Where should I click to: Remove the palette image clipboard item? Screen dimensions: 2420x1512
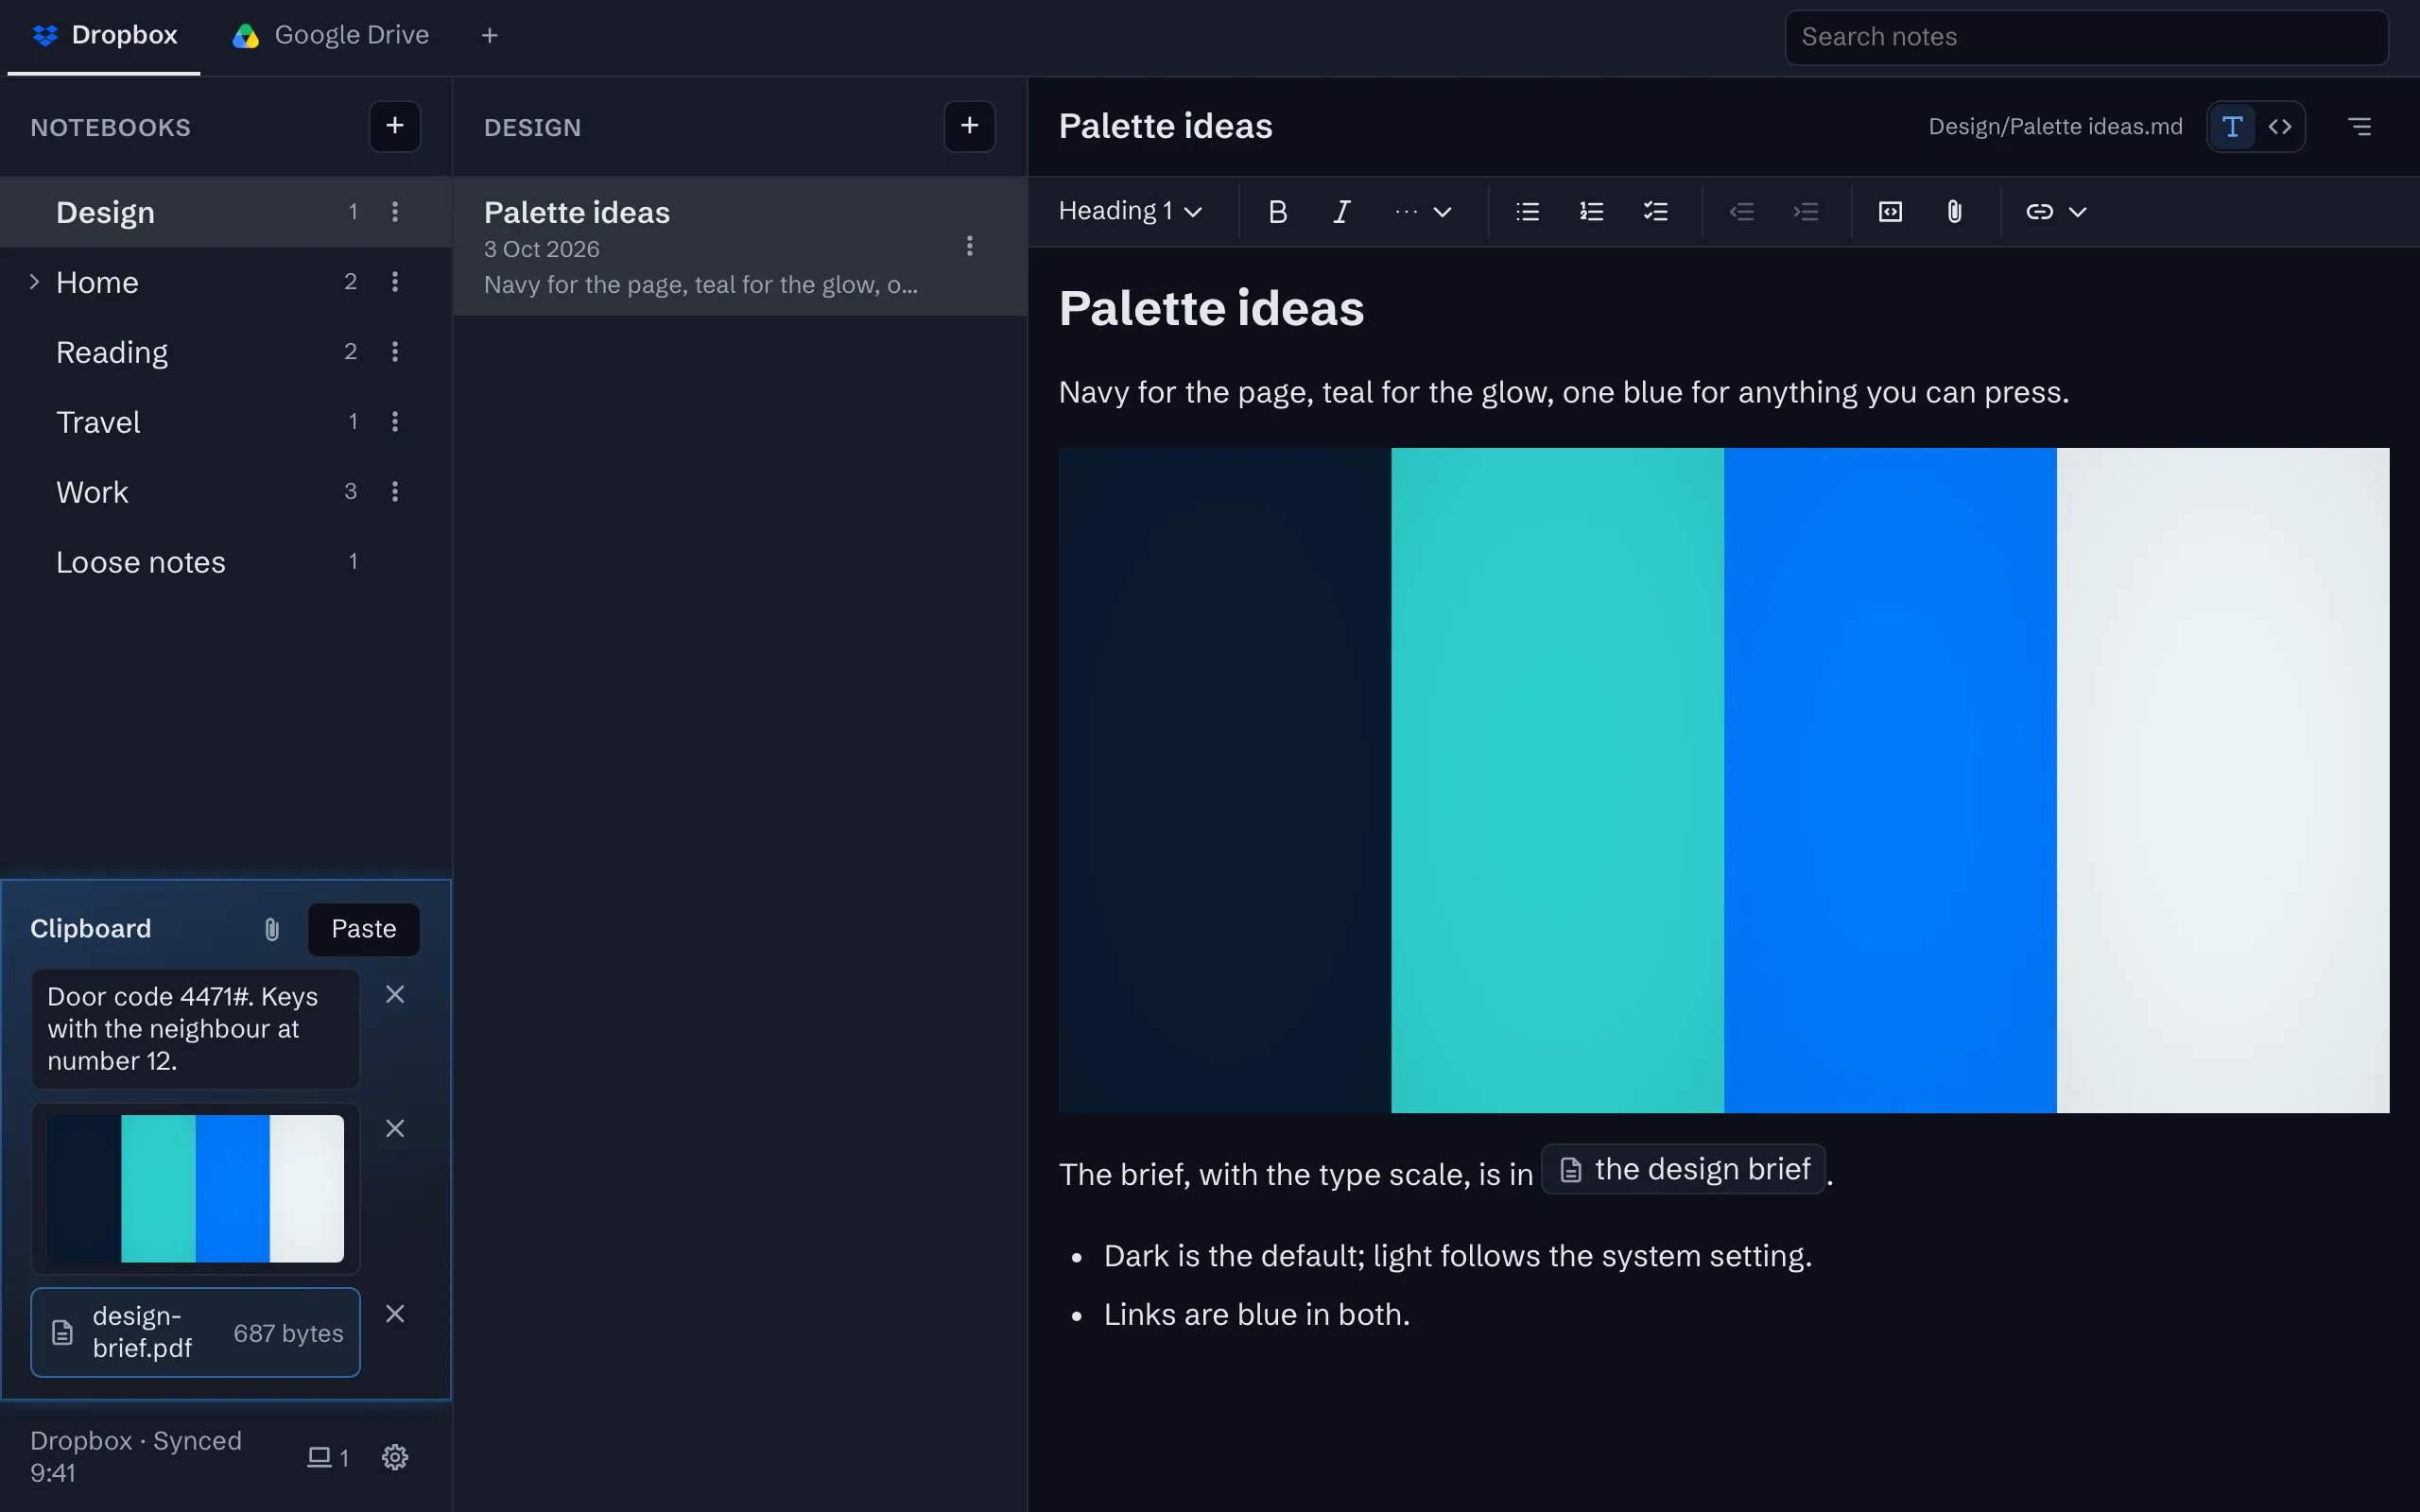tap(395, 1128)
